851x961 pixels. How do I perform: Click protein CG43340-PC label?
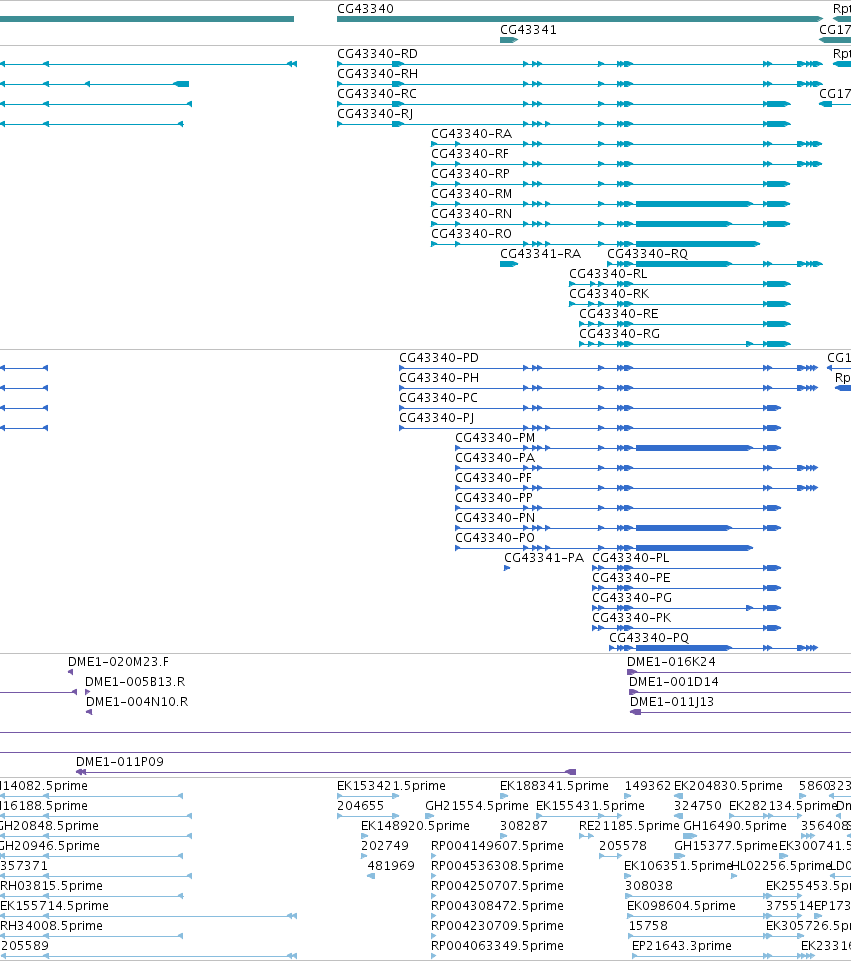click(438, 398)
